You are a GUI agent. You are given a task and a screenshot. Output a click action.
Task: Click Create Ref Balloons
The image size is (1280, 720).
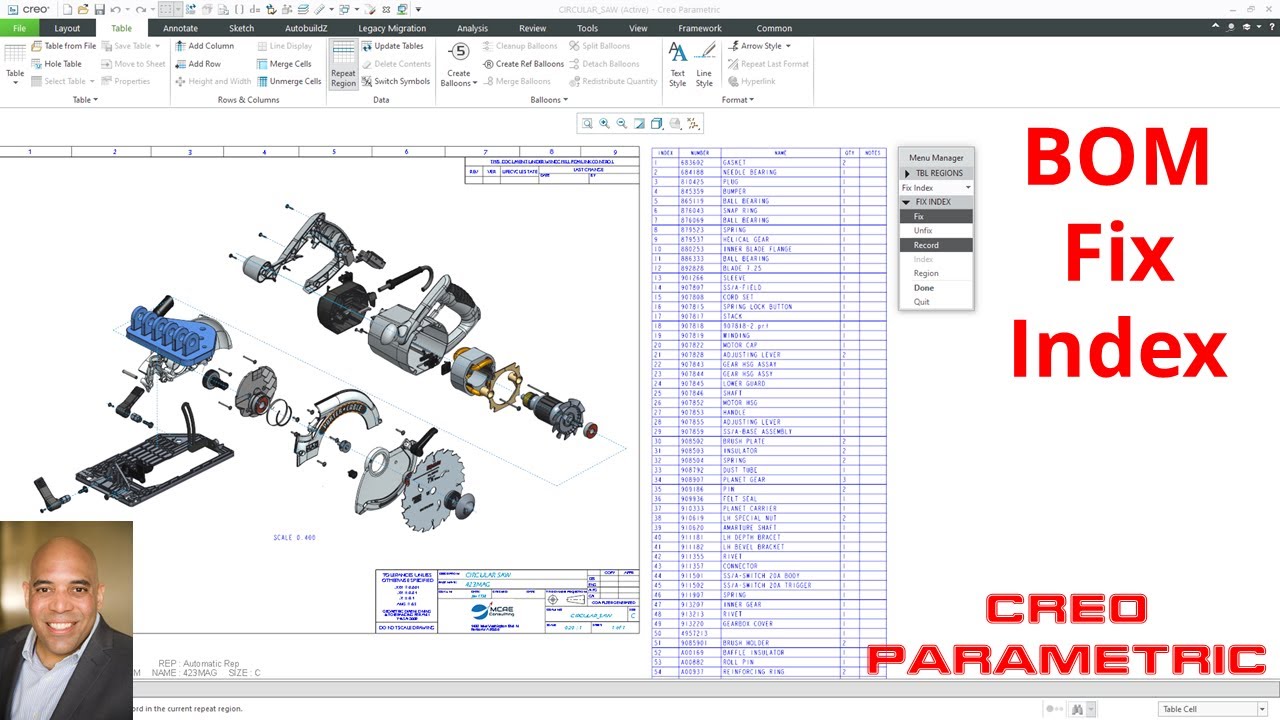523,64
